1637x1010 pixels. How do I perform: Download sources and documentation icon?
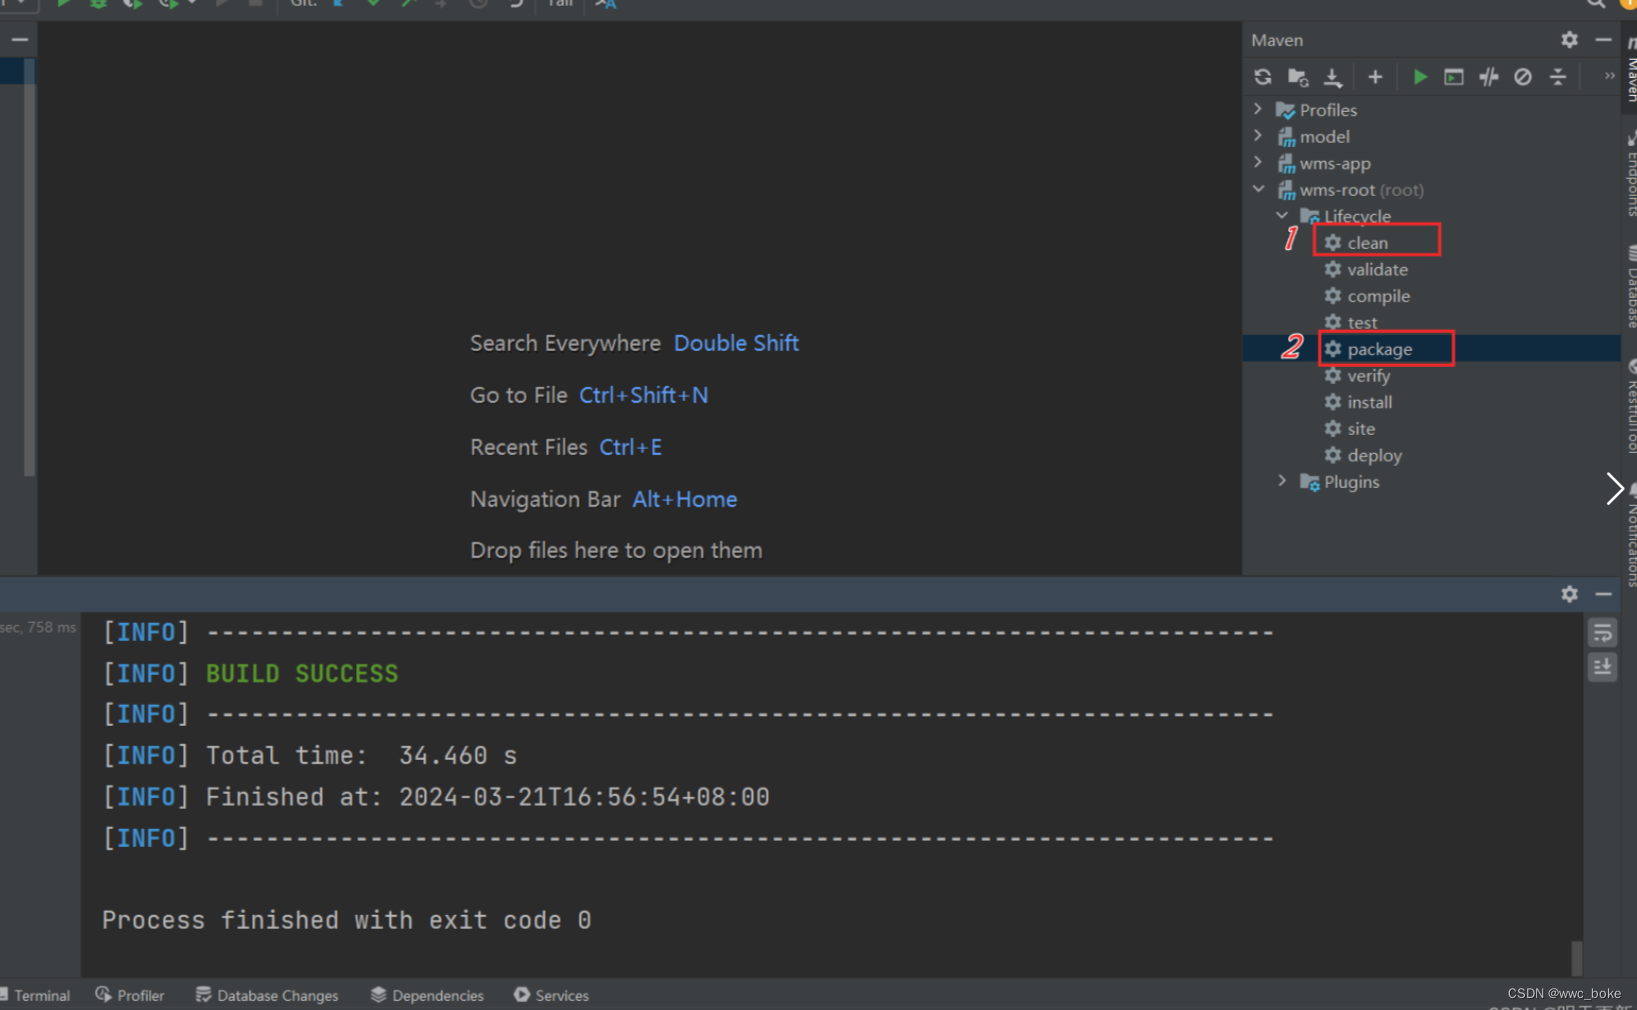tap(1333, 77)
